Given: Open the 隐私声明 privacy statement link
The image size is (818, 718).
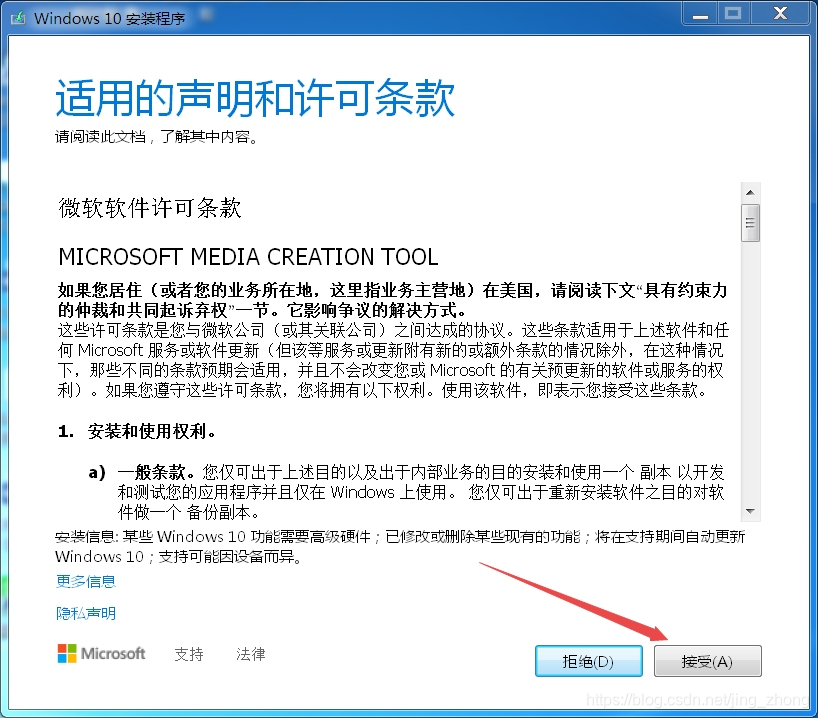Looking at the screenshot, I should 86,613.
